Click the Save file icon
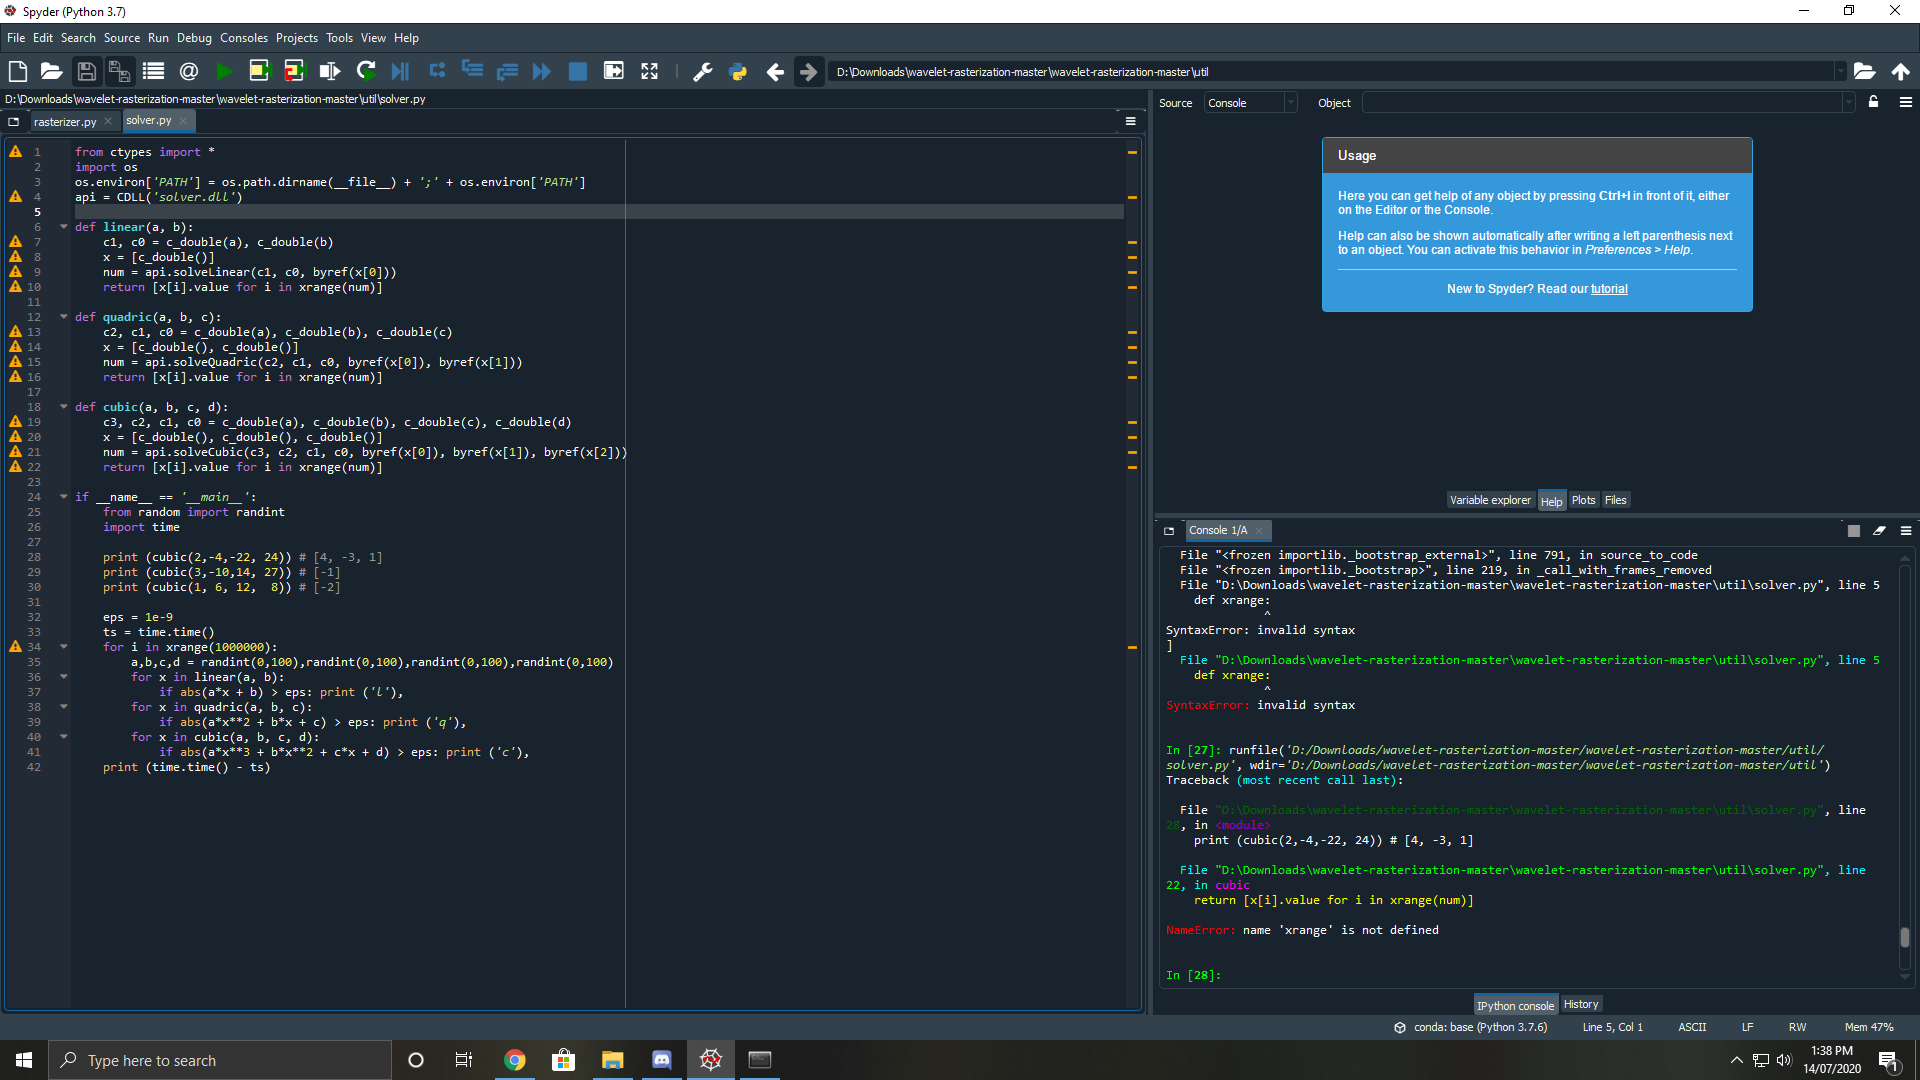 [87, 71]
